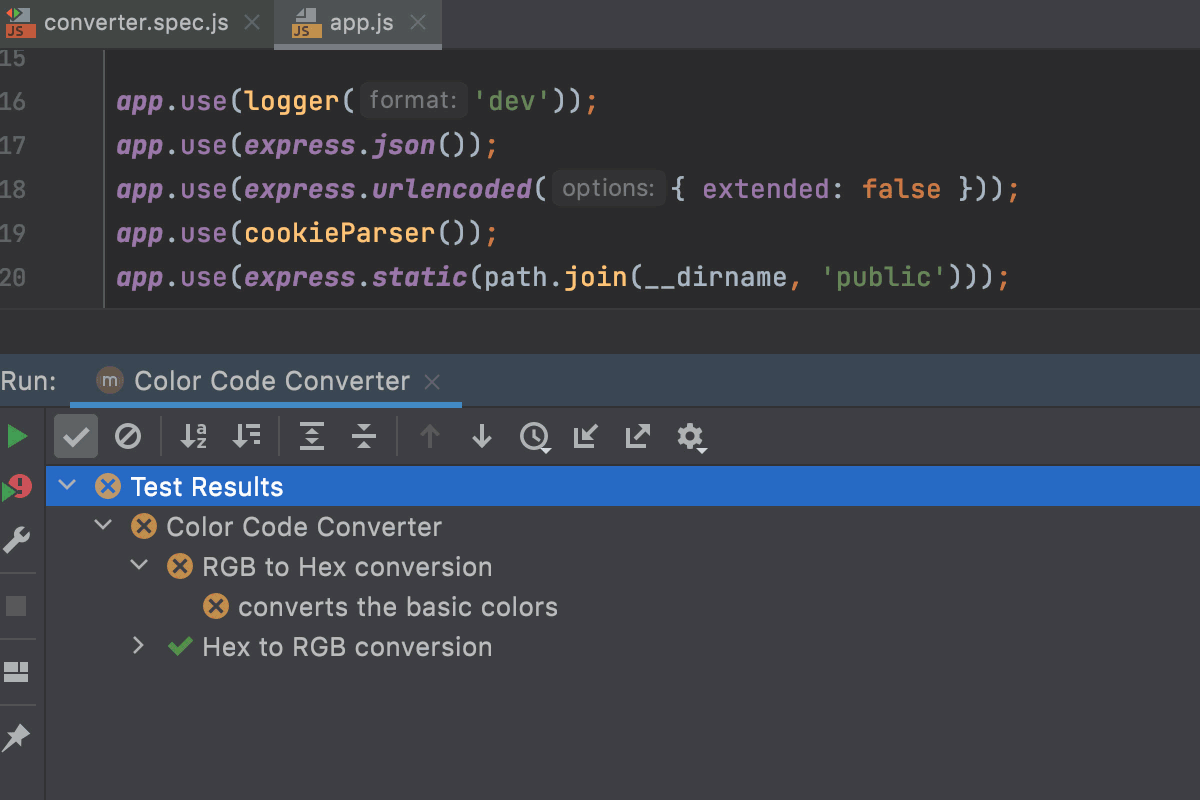Sort test results alphabetically
The image size is (1200, 800).
click(192, 436)
